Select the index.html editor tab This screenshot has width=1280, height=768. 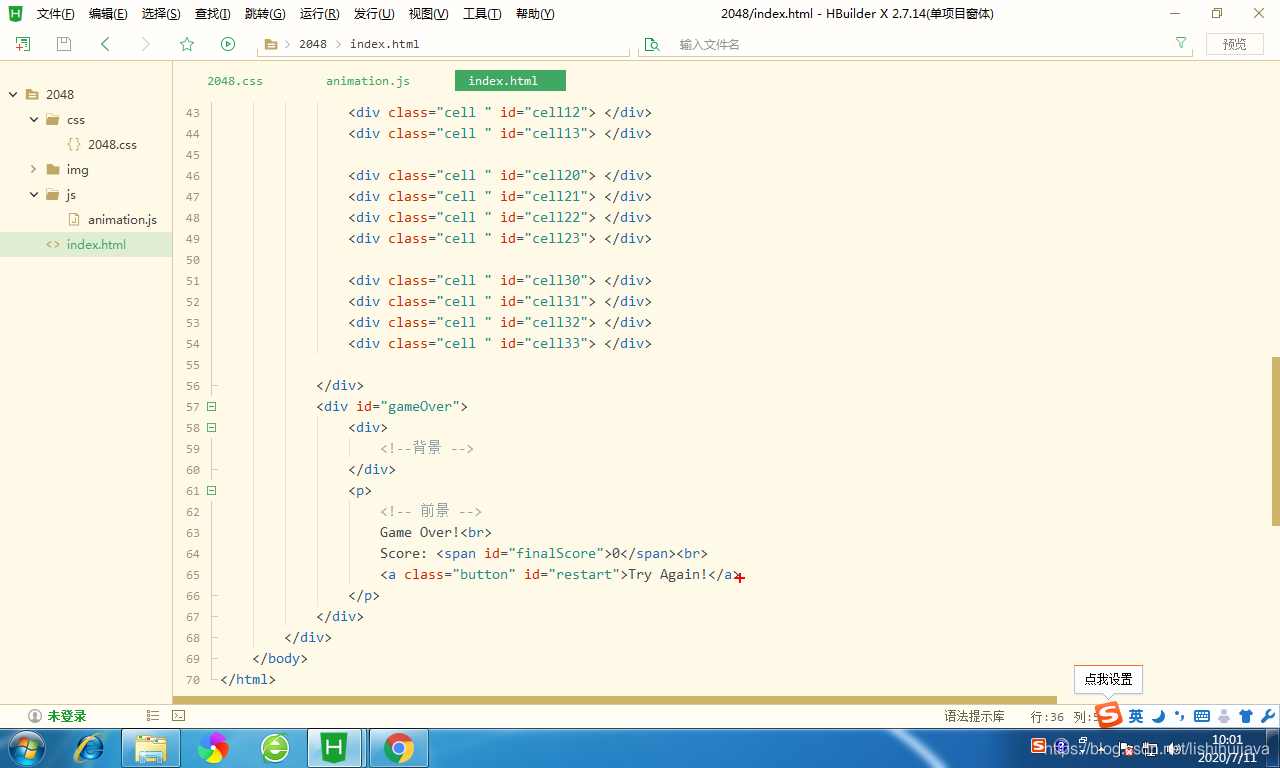click(x=510, y=81)
